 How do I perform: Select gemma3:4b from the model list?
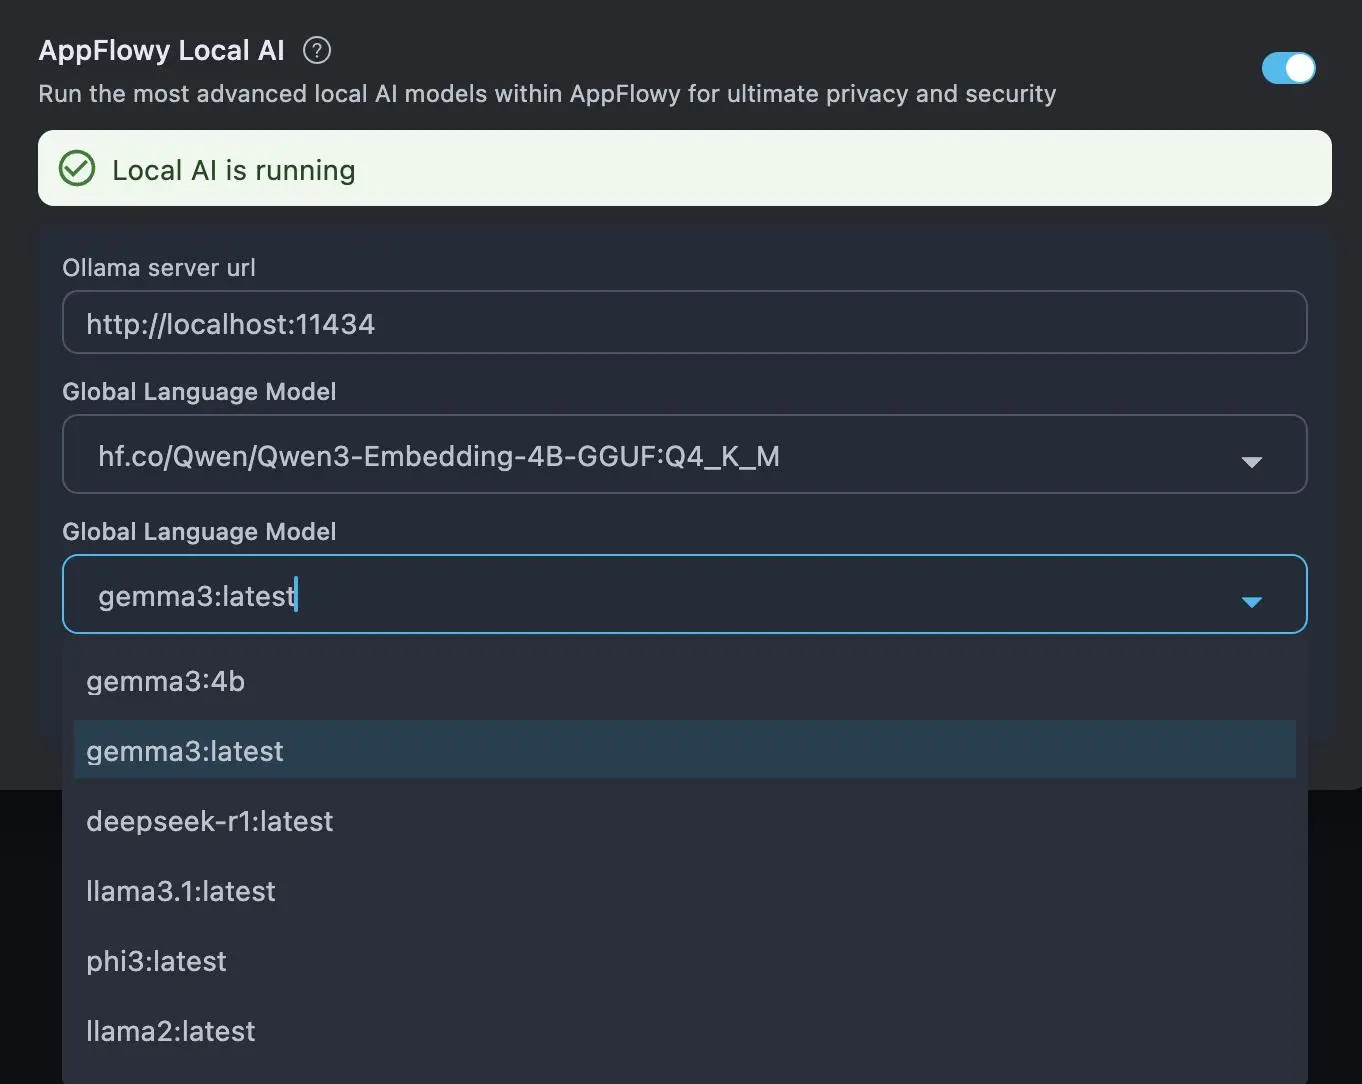coord(684,681)
